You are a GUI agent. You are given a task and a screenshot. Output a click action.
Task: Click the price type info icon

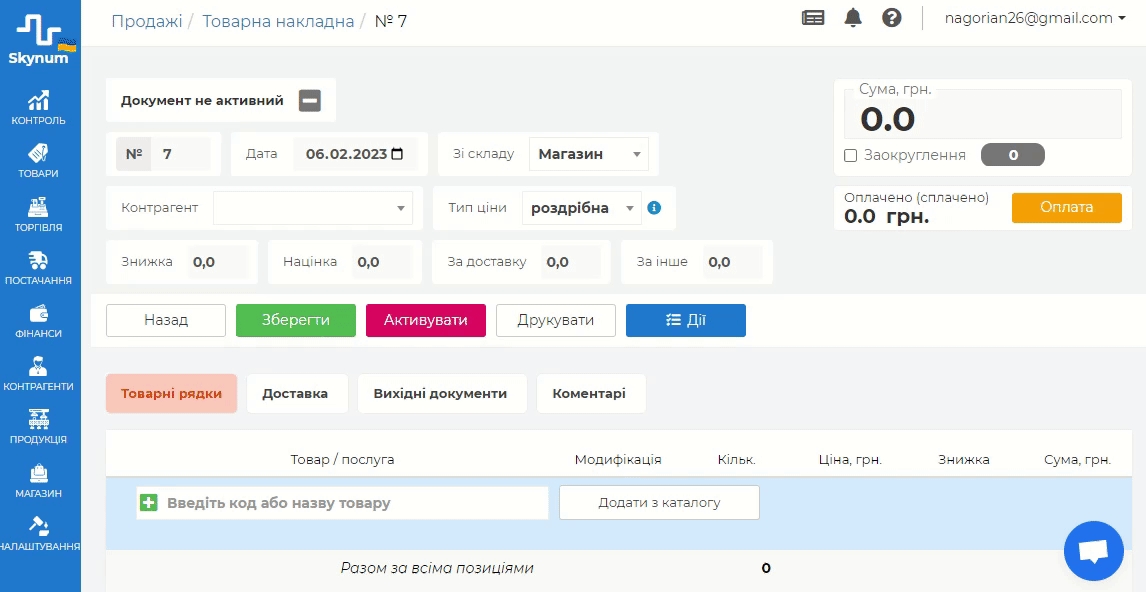coord(654,208)
